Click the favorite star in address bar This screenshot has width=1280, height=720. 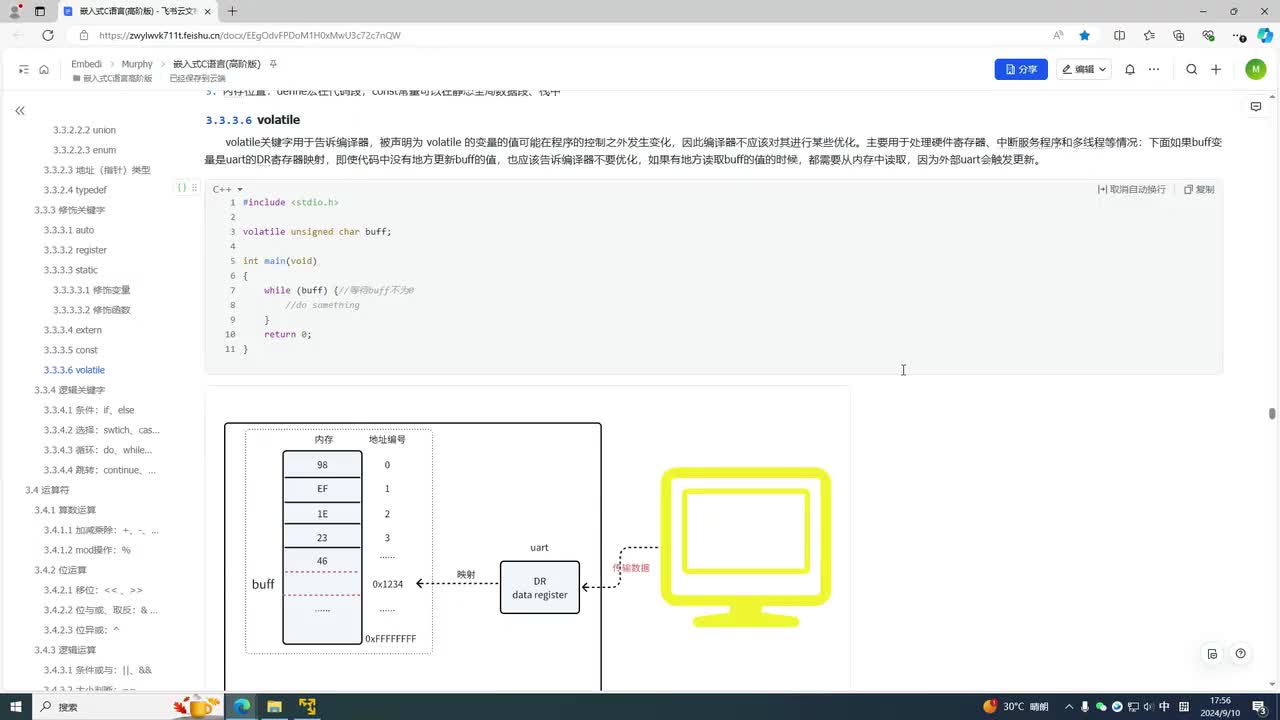(x=1085, y=35)
